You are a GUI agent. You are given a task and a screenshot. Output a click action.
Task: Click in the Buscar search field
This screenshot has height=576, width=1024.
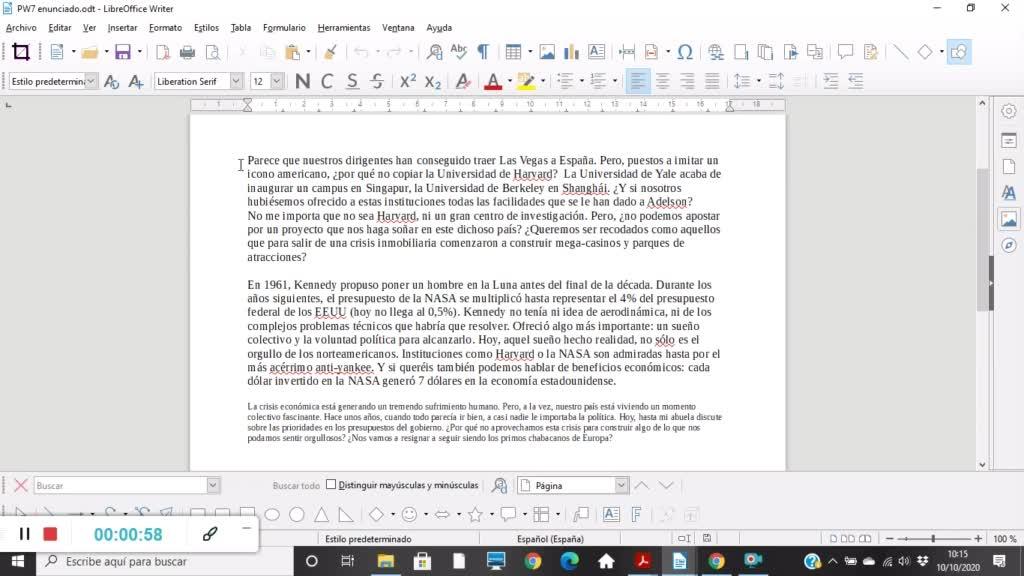pos(121,485)
